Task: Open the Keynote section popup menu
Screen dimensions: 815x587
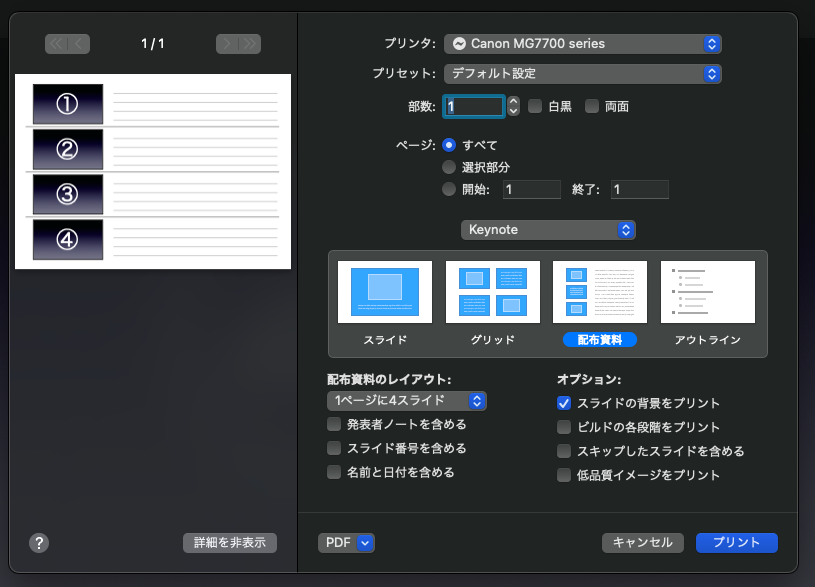Action: [548, 230]
